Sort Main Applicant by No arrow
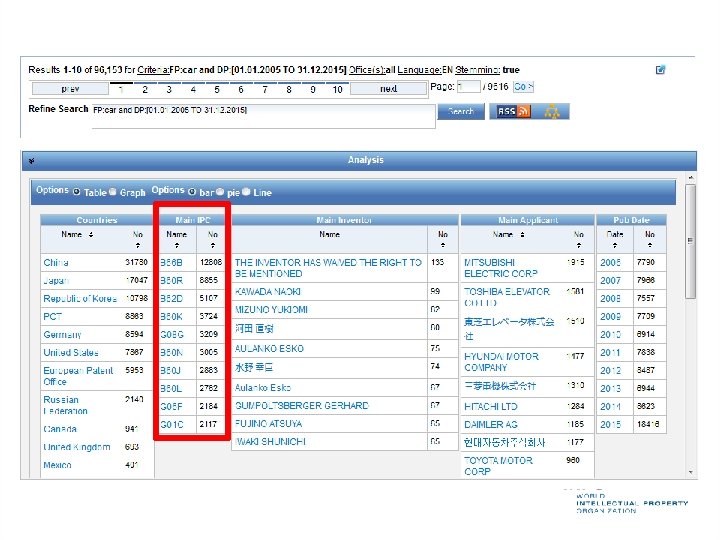 (579, 245)
